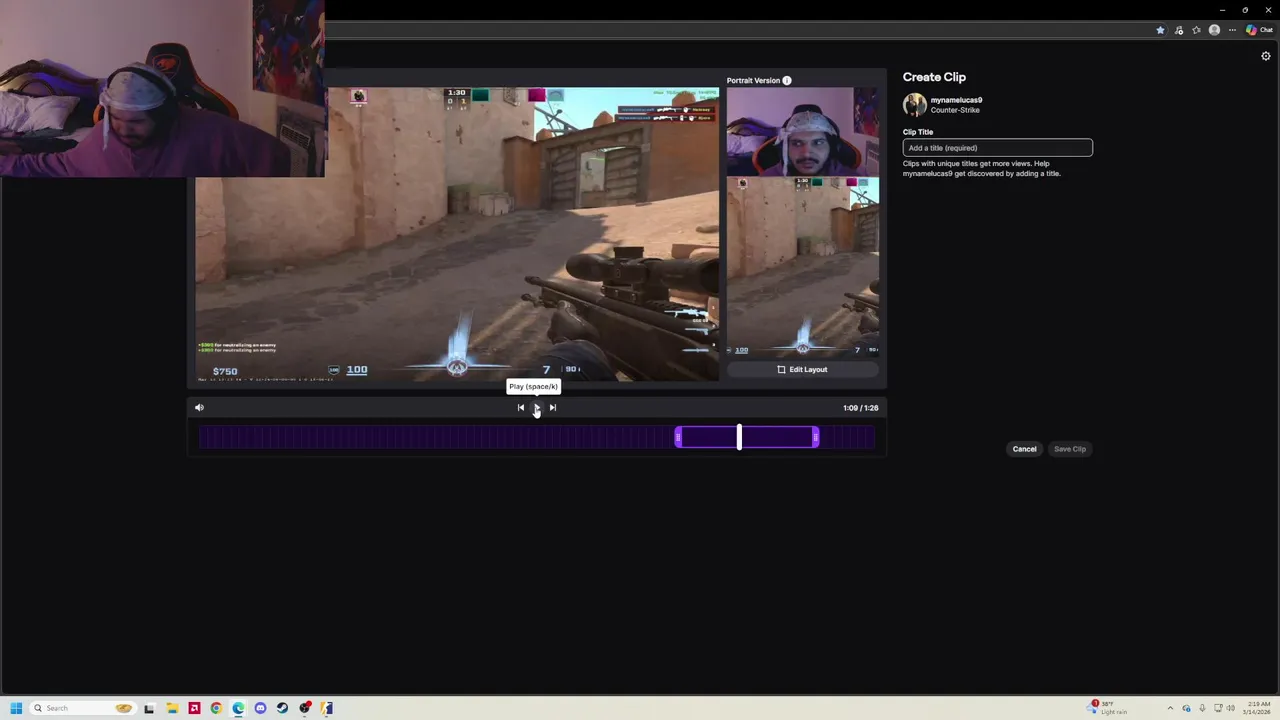Open the clip page settings gear
This screenshot has height=720, width=1280.
(1265, 56)
